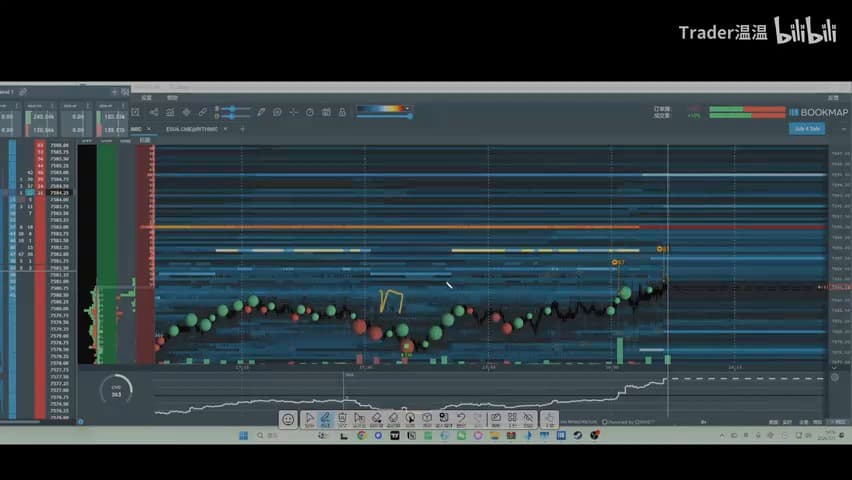The width and height of the screenshot is (852, 480).
Task: Click the diamond-shaped icon in Bookmap toolbar
Action: click(x=186, y=112)
